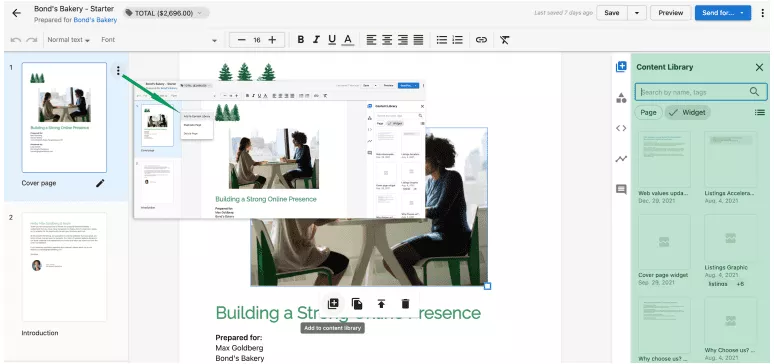Clear text formatting
This screenshot has height=364, width=774.
coord(504,40)
